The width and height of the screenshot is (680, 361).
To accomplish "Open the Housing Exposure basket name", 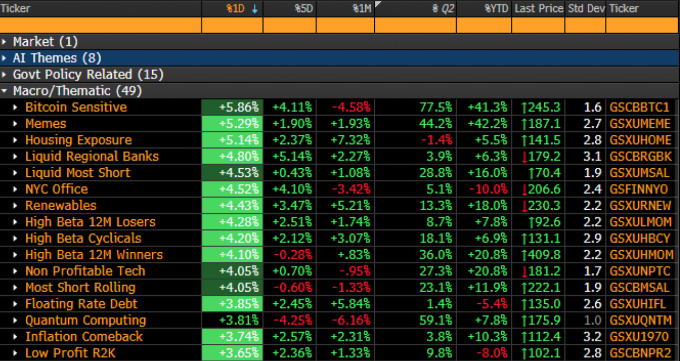I will click(x=78, y=140).
